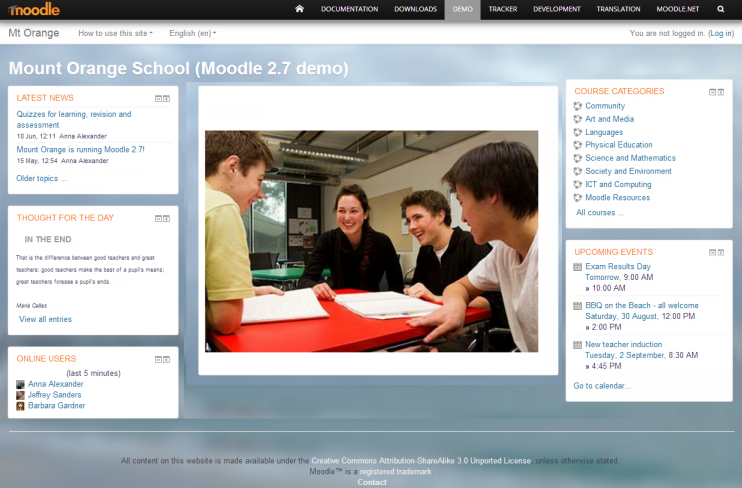Click the Community category icon
Screen dimensions: 742x488
[x=578, y=106]
